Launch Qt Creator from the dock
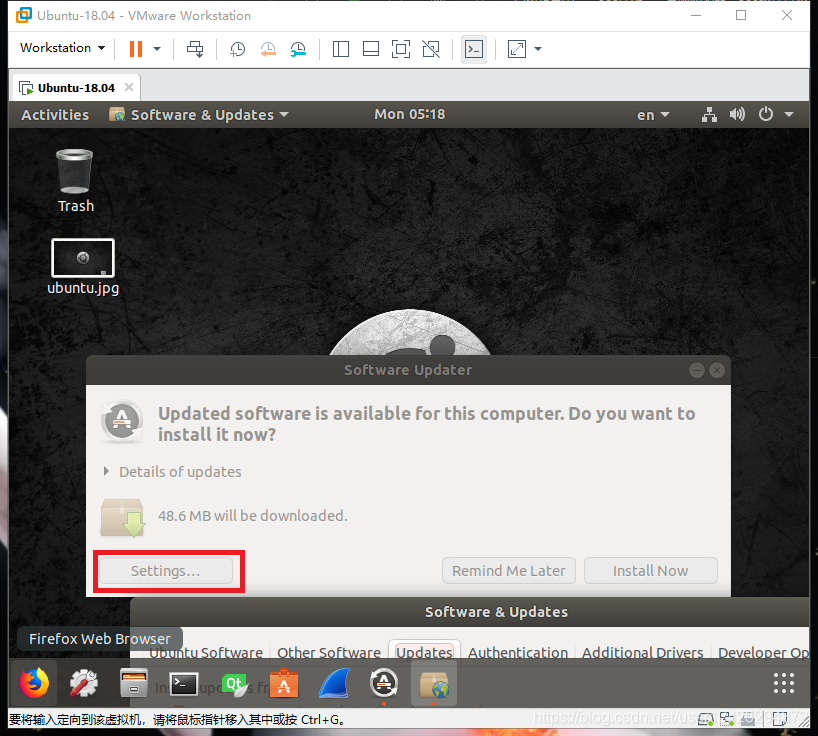818x736 pixels. [234, 683]
